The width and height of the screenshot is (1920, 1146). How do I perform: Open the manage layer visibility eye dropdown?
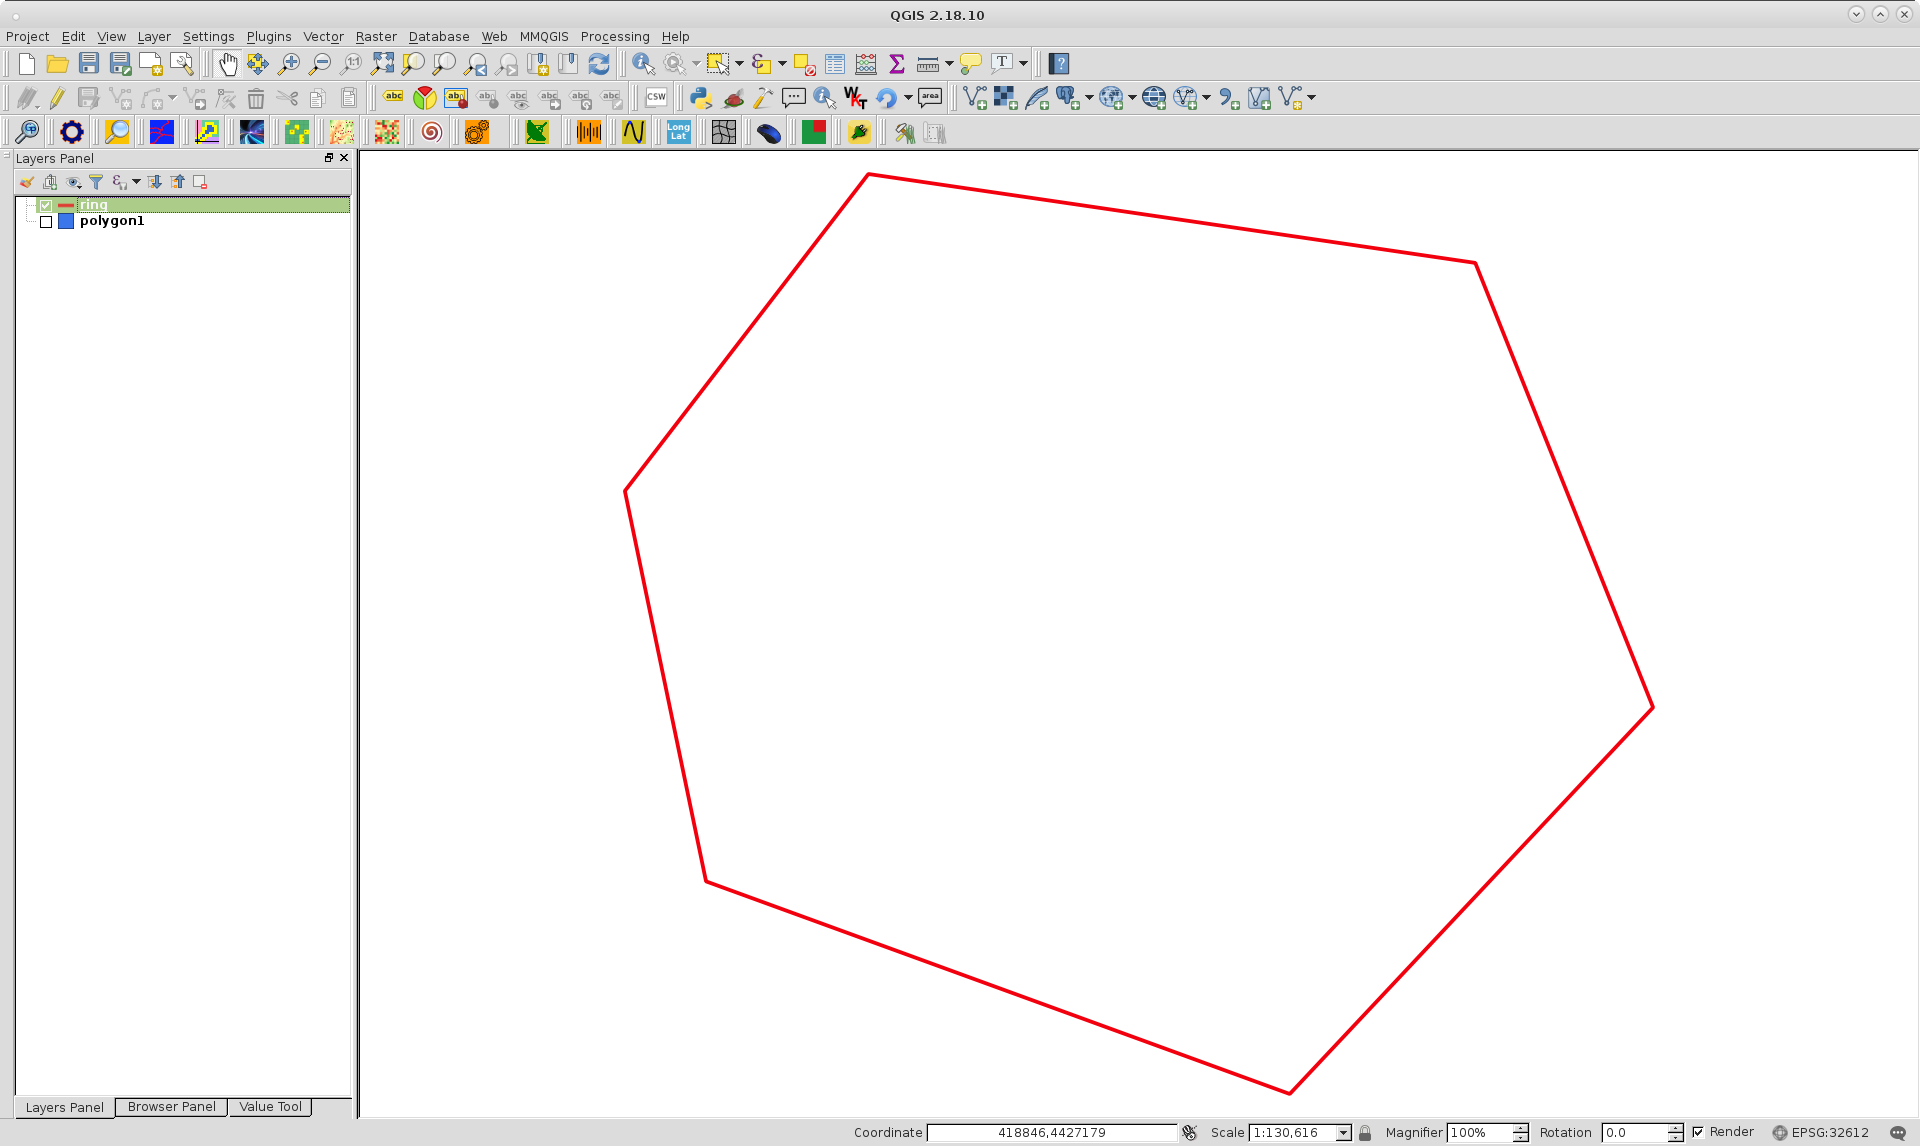[x=73, y=182]
